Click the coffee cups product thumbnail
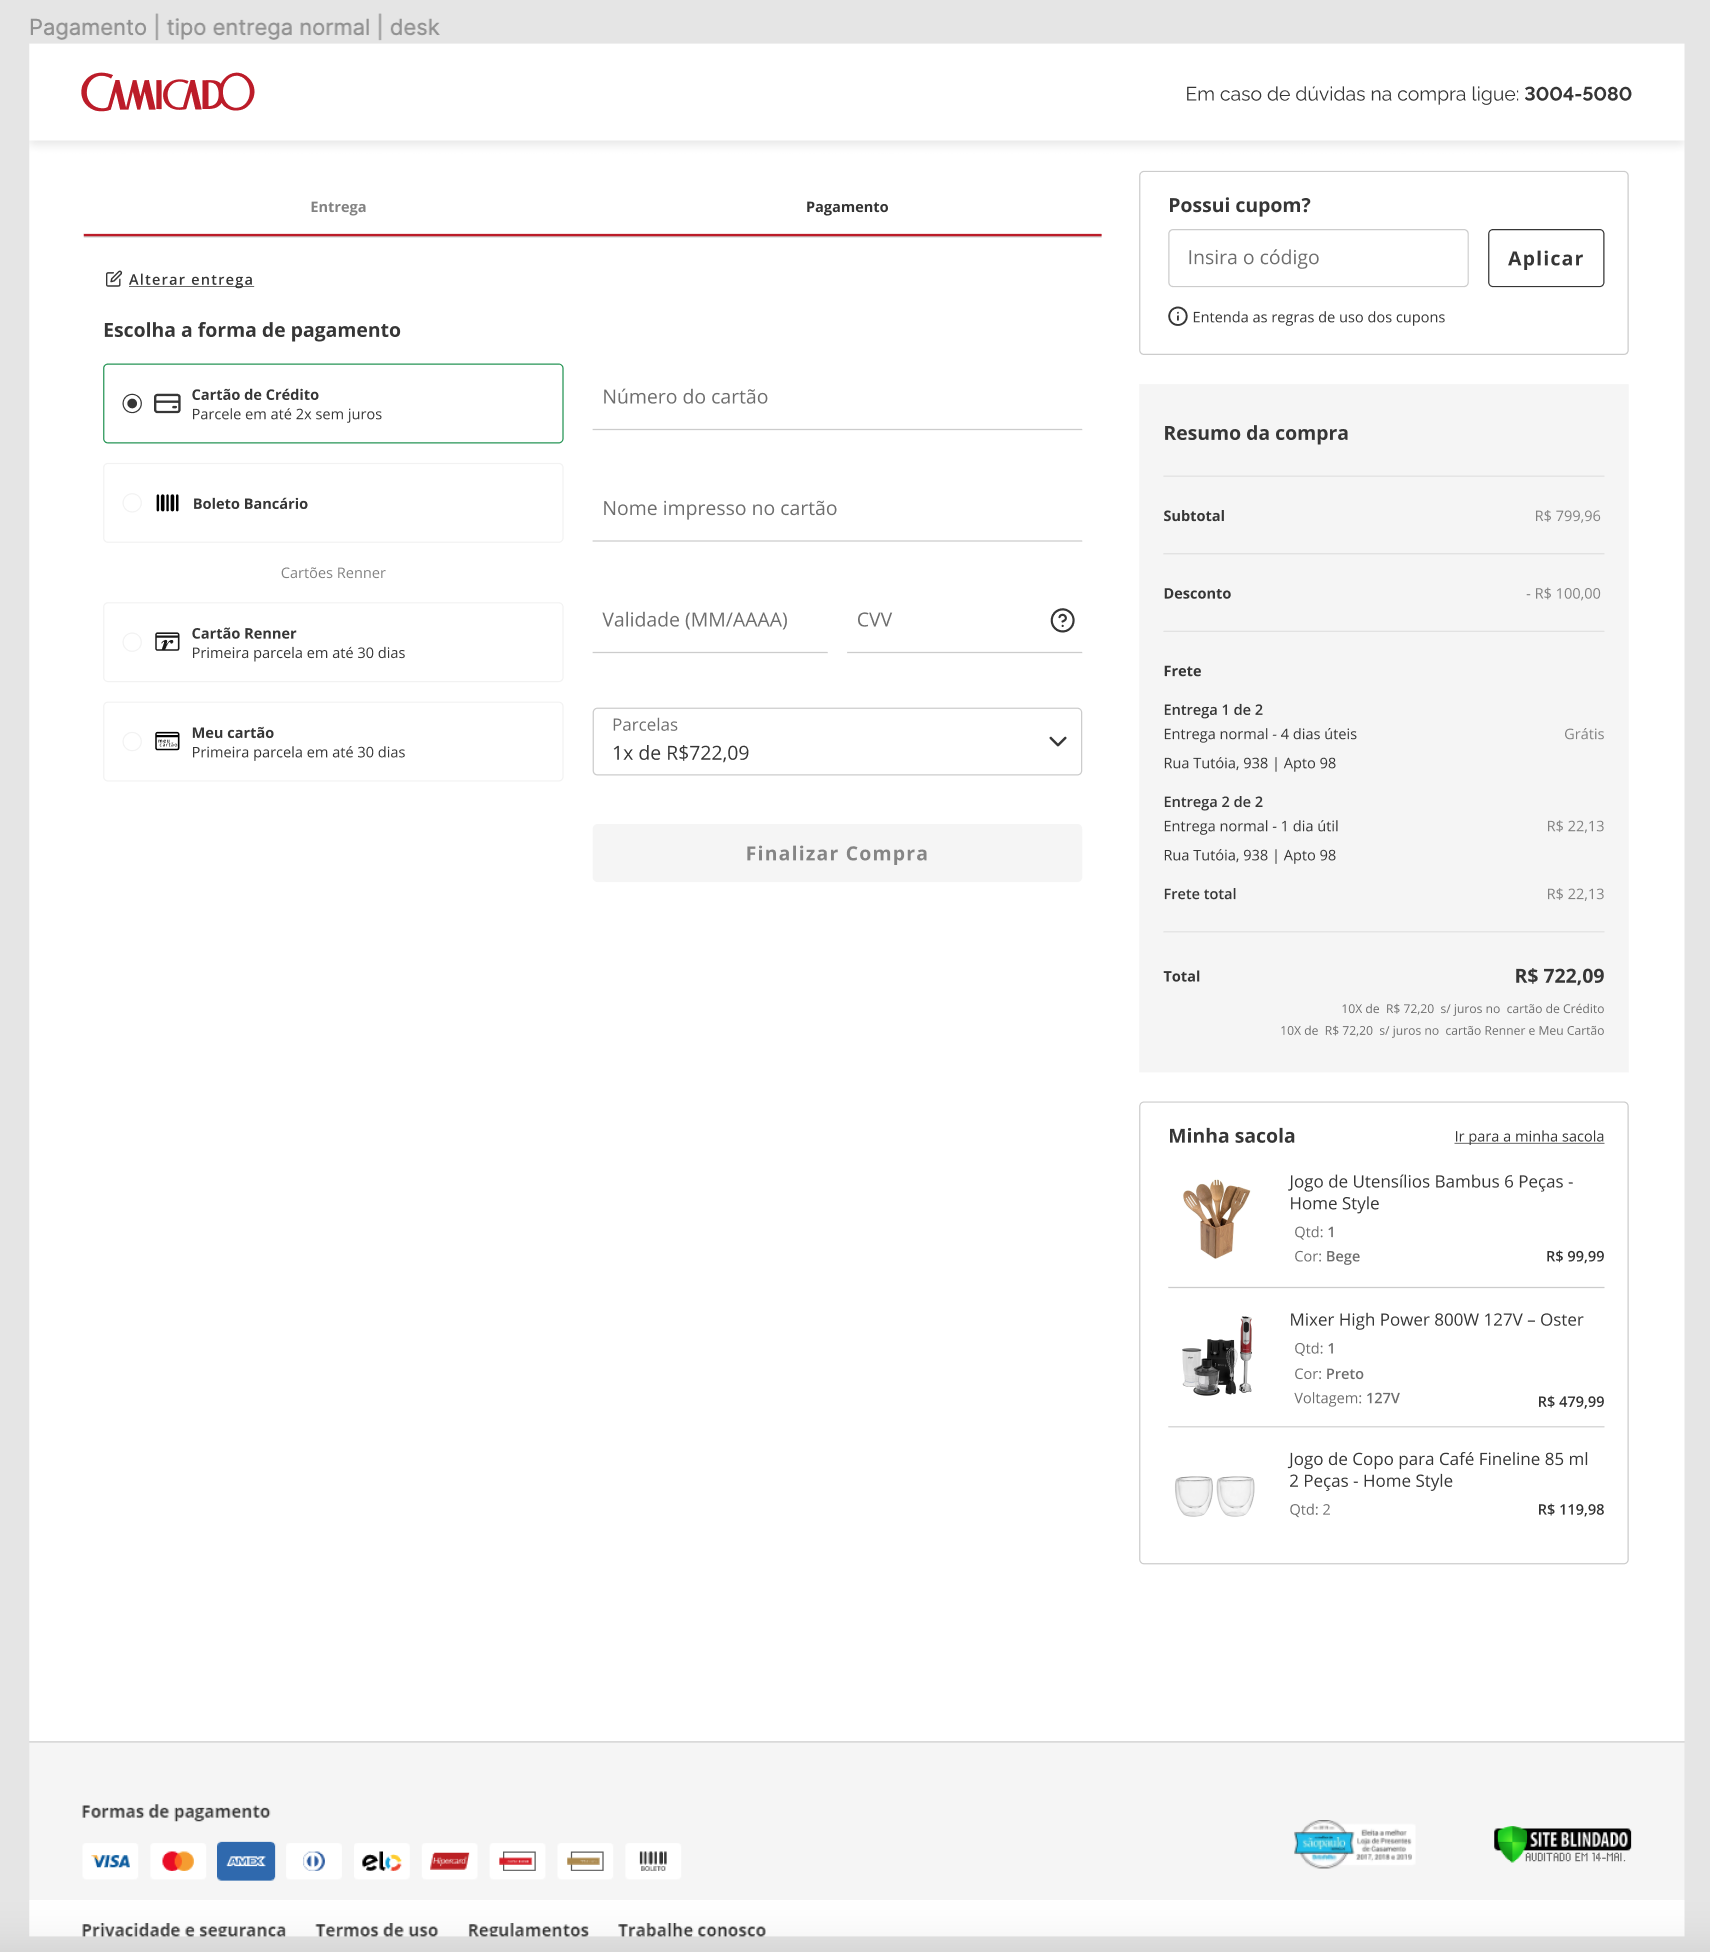Screen dimensions: 1710x1952 (1215, 1495)
